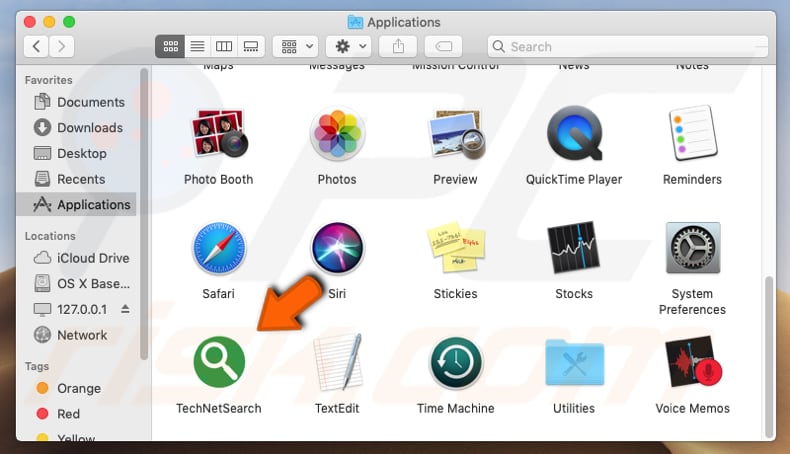Select the Voice Memos icon
The height and width of the screenshot is (454, 790).
coord(693,363)
